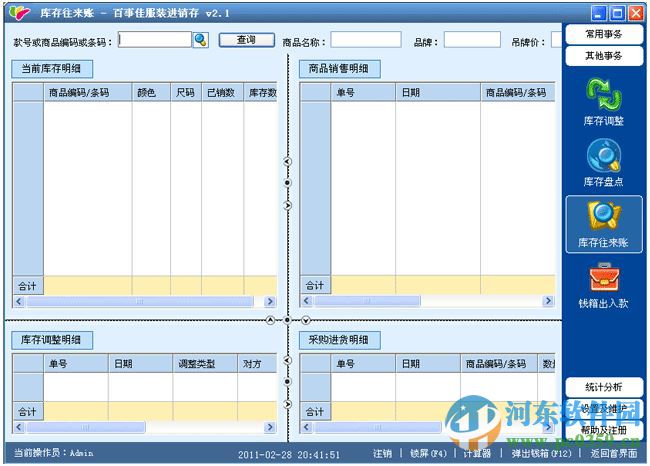Click 商品编码/条码 header in 当前库存明细
Image resolution: width=650 pixels, height=466 pixels.
pyautogui.click(x=88, y=92)
